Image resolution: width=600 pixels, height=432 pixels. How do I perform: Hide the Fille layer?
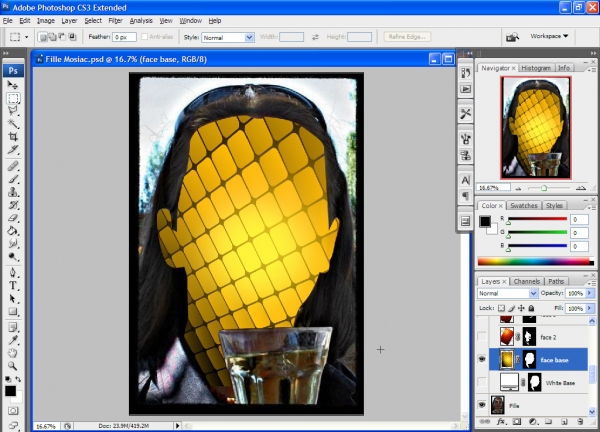pyautogui.click(x=482, y=405)
